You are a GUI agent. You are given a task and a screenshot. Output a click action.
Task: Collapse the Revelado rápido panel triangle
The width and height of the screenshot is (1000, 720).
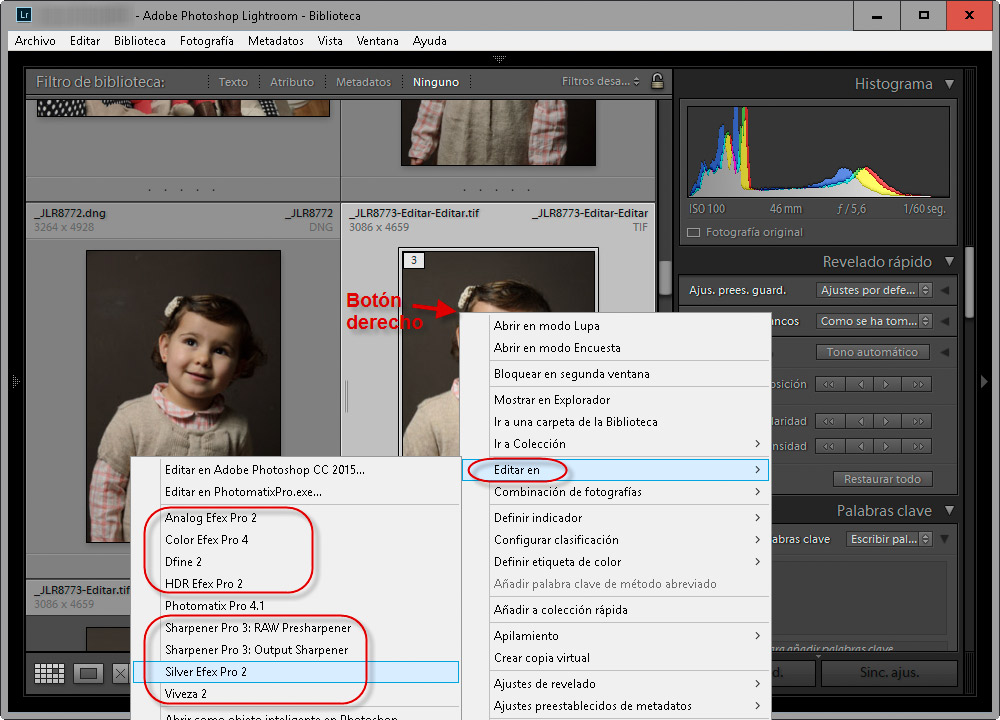950,261
